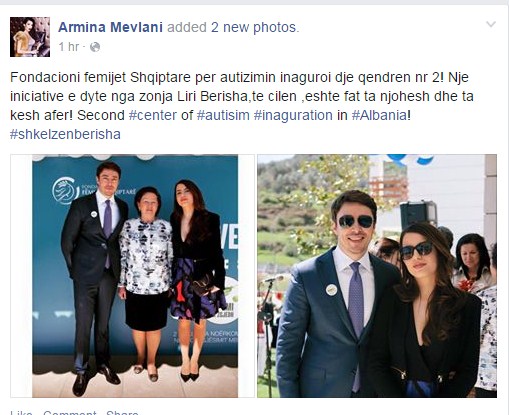Open Armina Mevlani's profile picture thumbnail
This screenshot has width=509, height=415.
click(30, 37)
